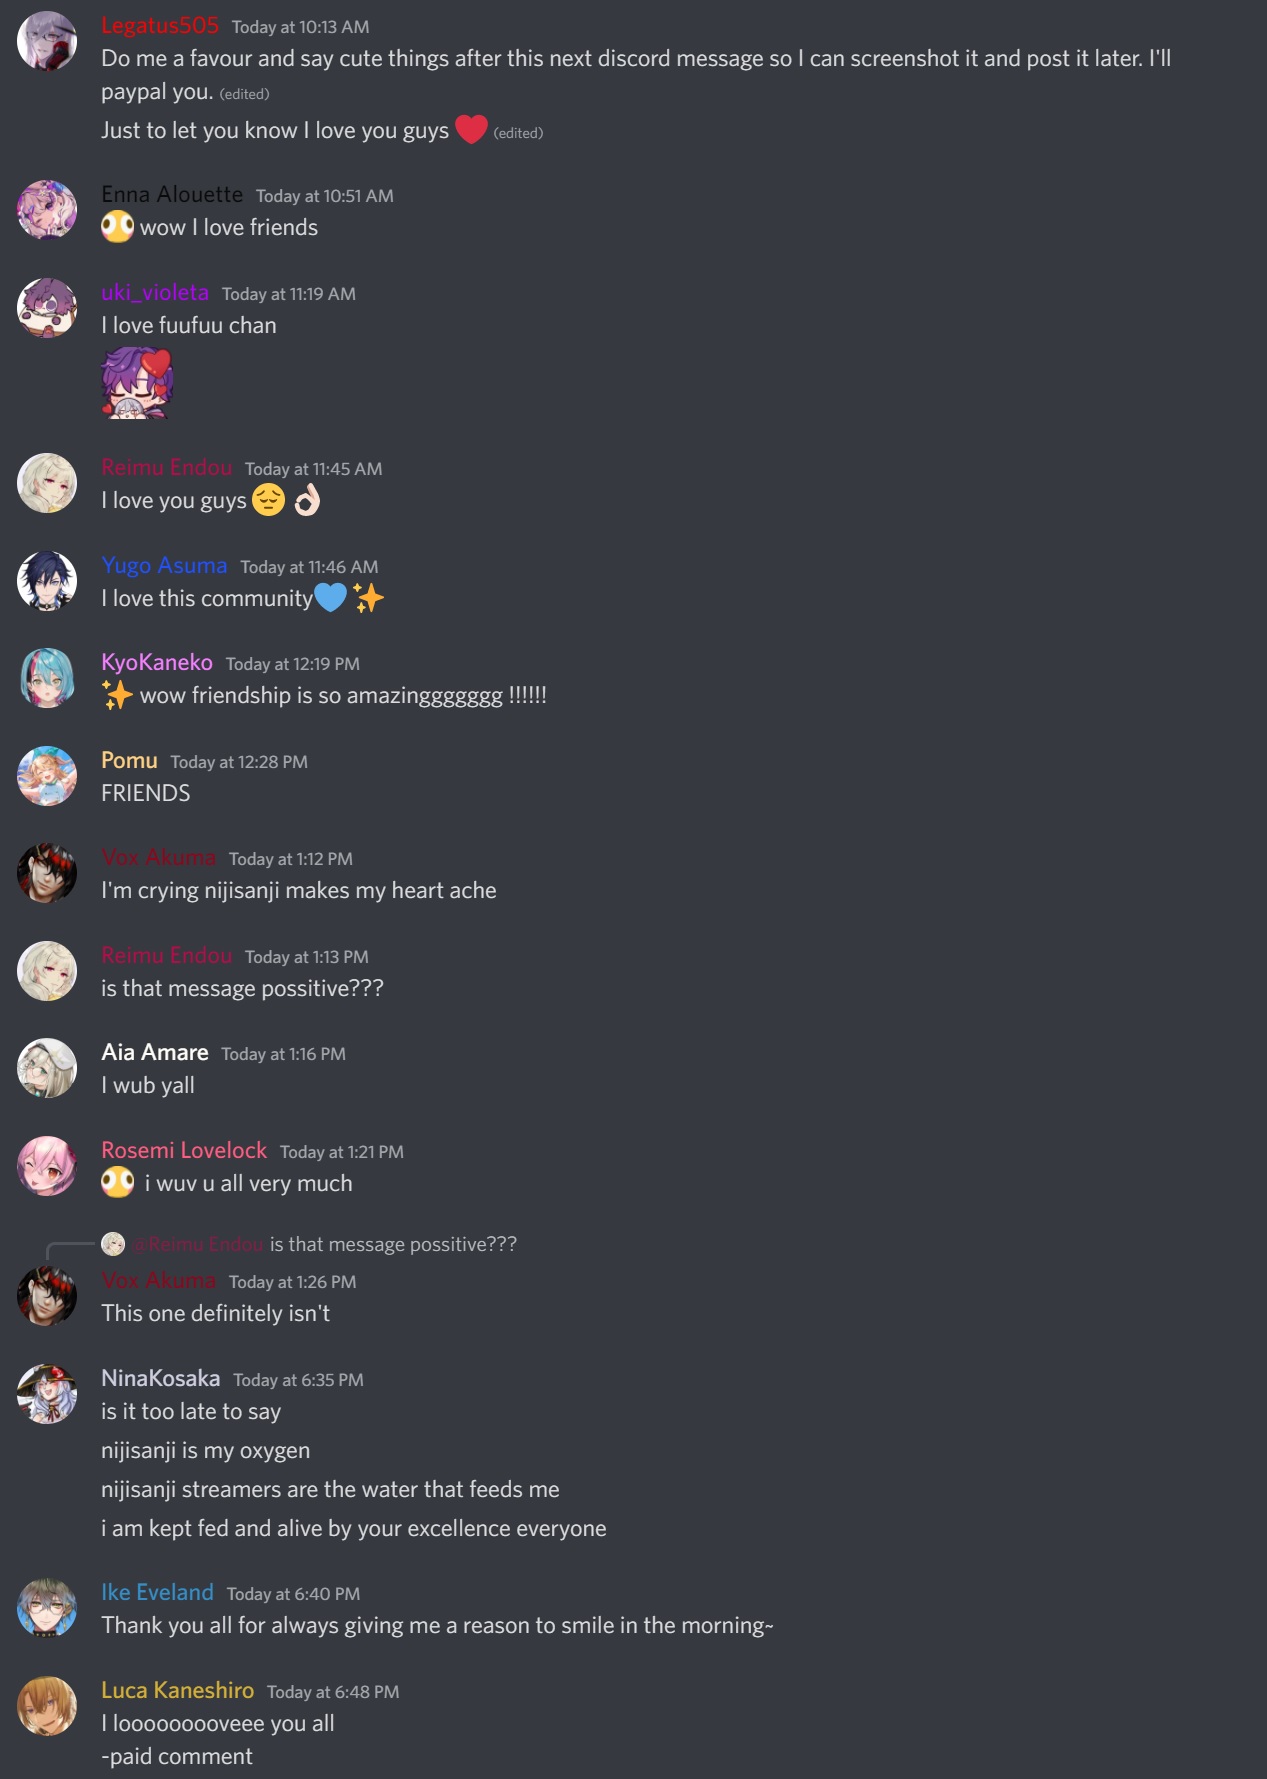1267x1779 pixels.
Task: Click the Ike Eveland username
Action: point(157,1592)
